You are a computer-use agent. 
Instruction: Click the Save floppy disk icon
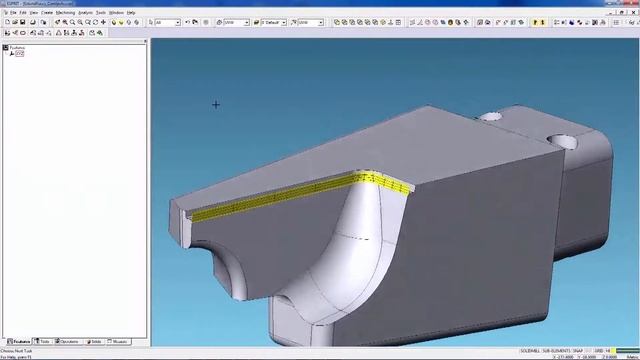22,22
